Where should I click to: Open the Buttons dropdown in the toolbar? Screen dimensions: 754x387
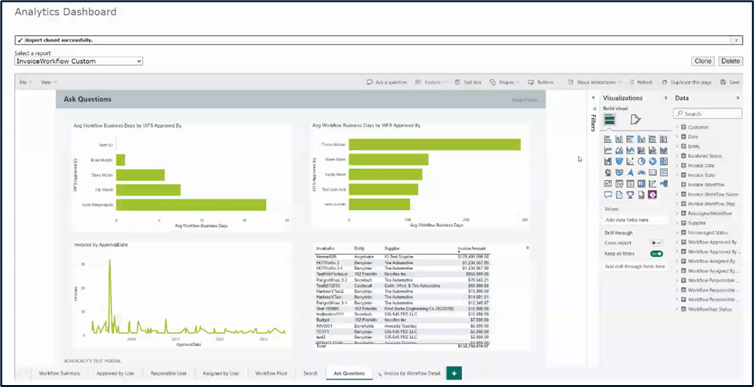(x=544, y=82)
